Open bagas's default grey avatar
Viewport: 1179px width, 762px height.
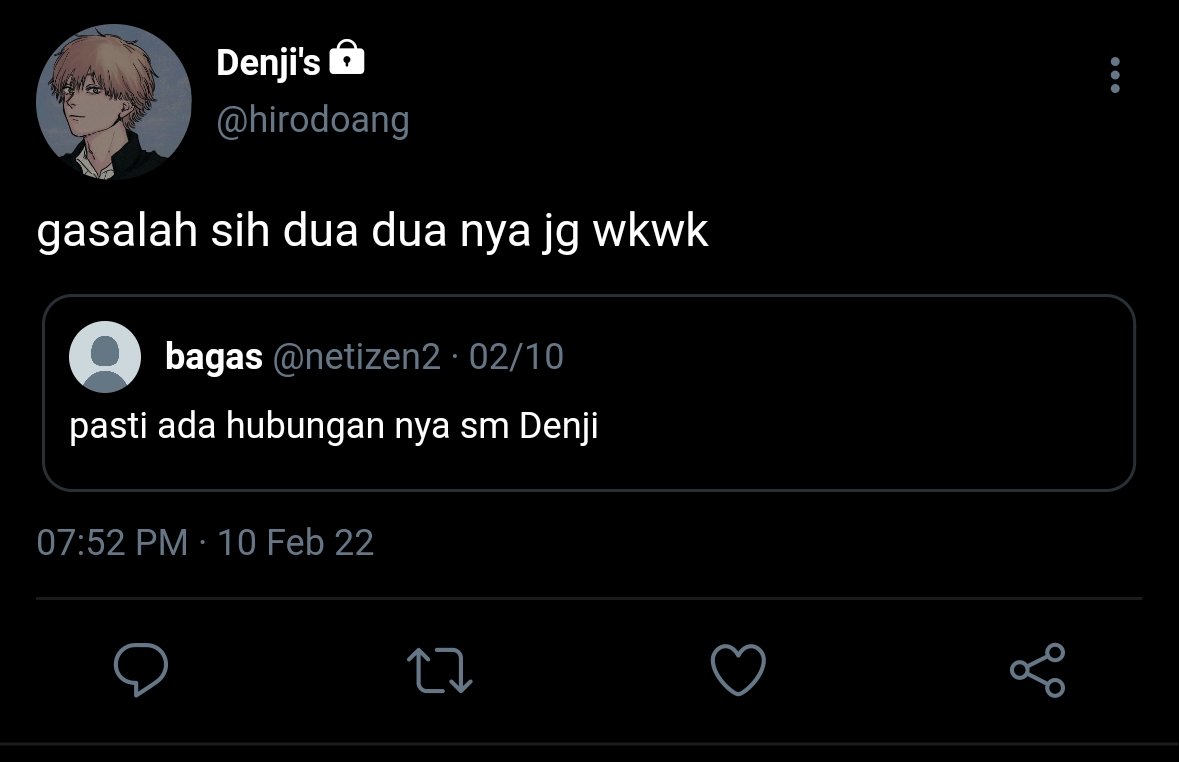click(x=105, y=357)
